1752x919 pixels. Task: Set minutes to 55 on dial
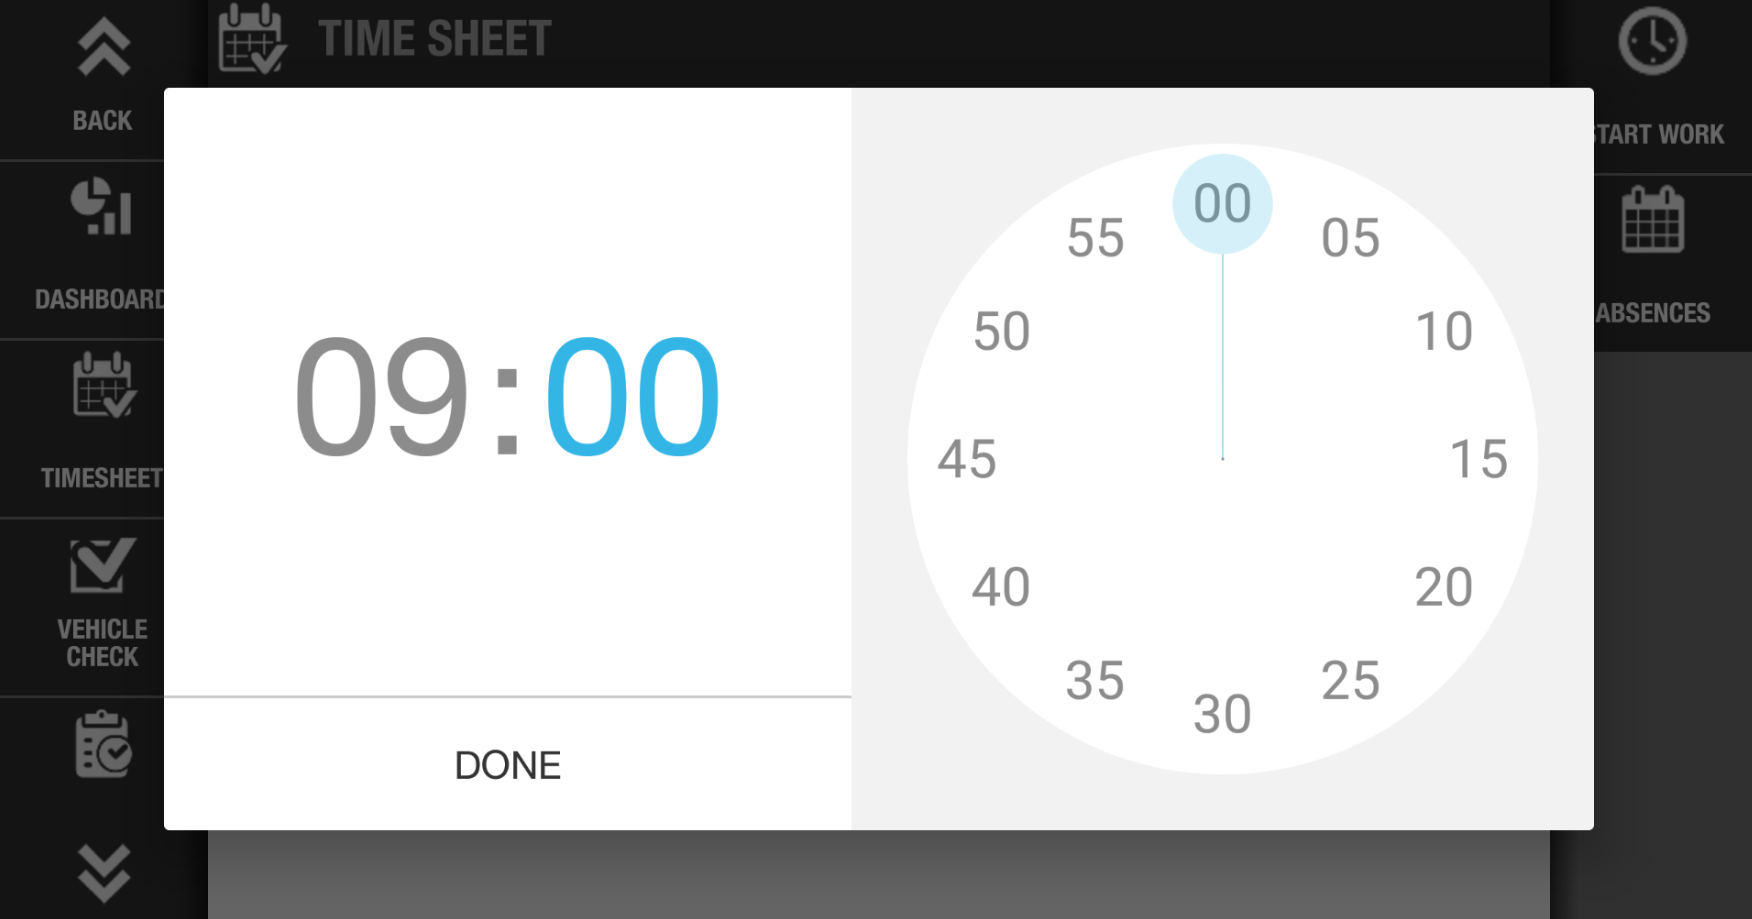click(1095, 238)
